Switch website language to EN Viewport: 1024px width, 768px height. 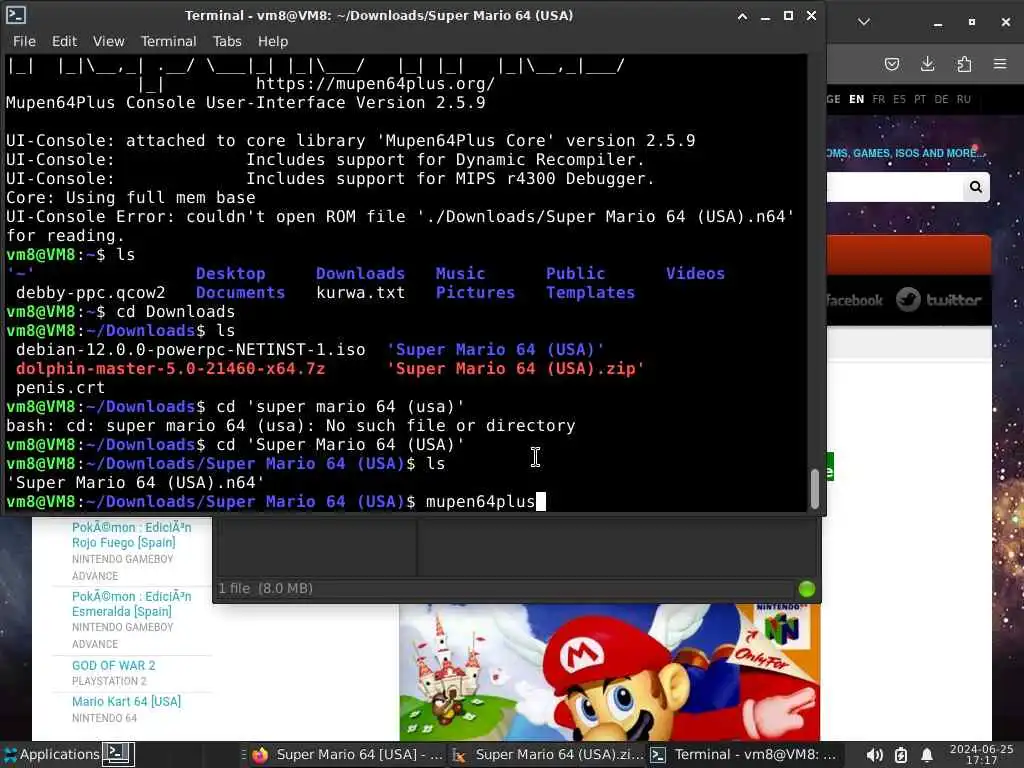click(x=856, y=99)
